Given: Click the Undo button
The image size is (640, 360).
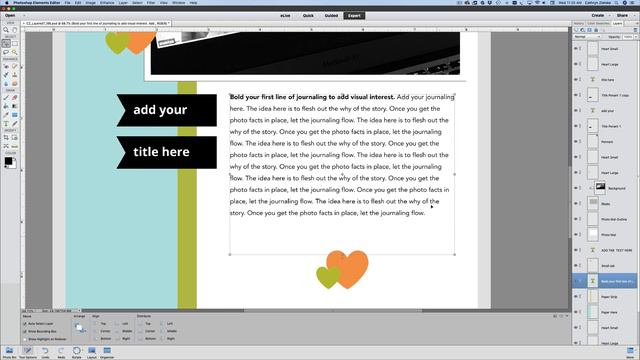Looking at the screenshot, I should click(x=45, y=353).
